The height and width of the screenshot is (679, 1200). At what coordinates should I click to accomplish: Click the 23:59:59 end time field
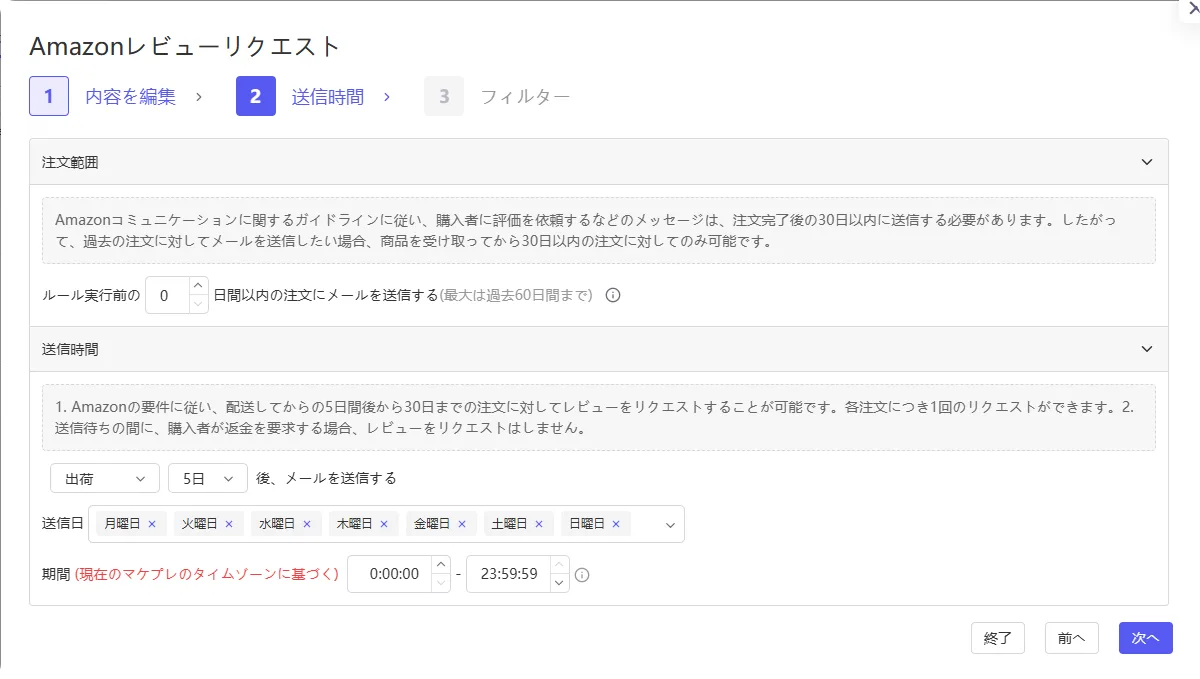point(508,575)
